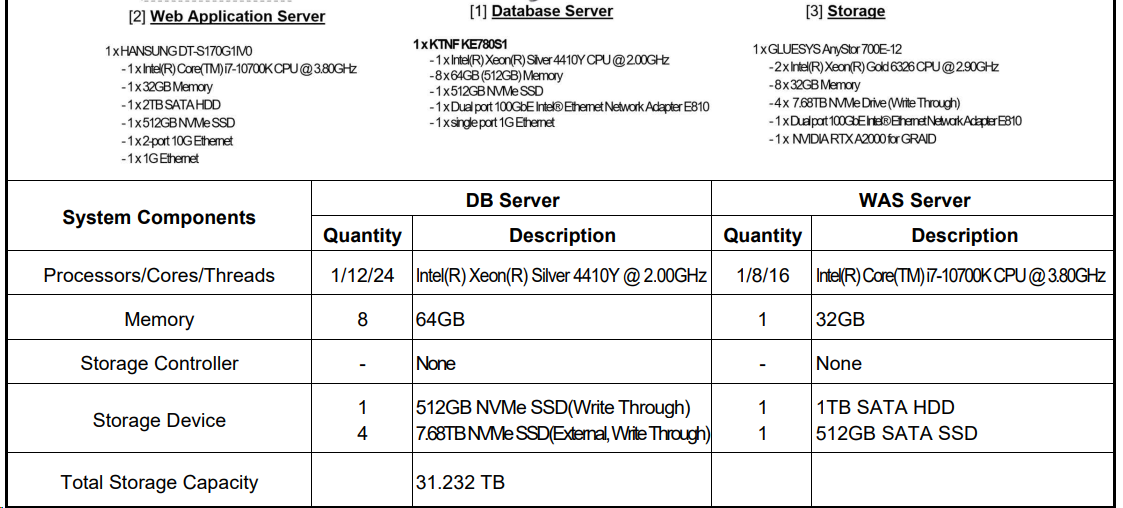1123x508 pixels.
Task: Click the DB Server column header
Action: [x=511, y=200]
